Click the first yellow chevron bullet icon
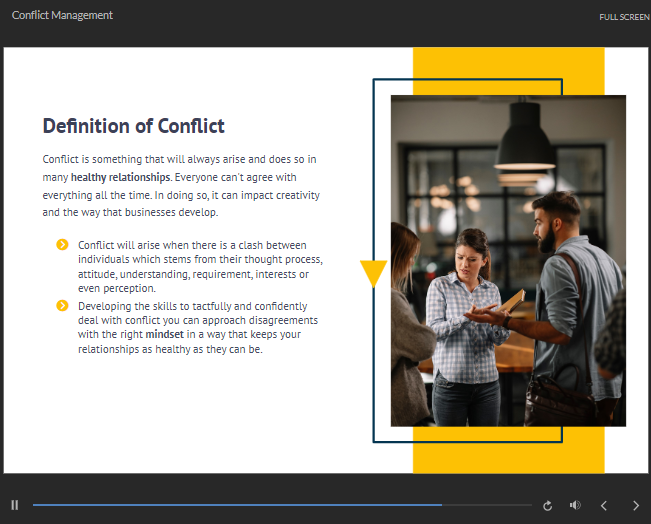This screenshot has width=651, height=524. (x=62, y=245)
